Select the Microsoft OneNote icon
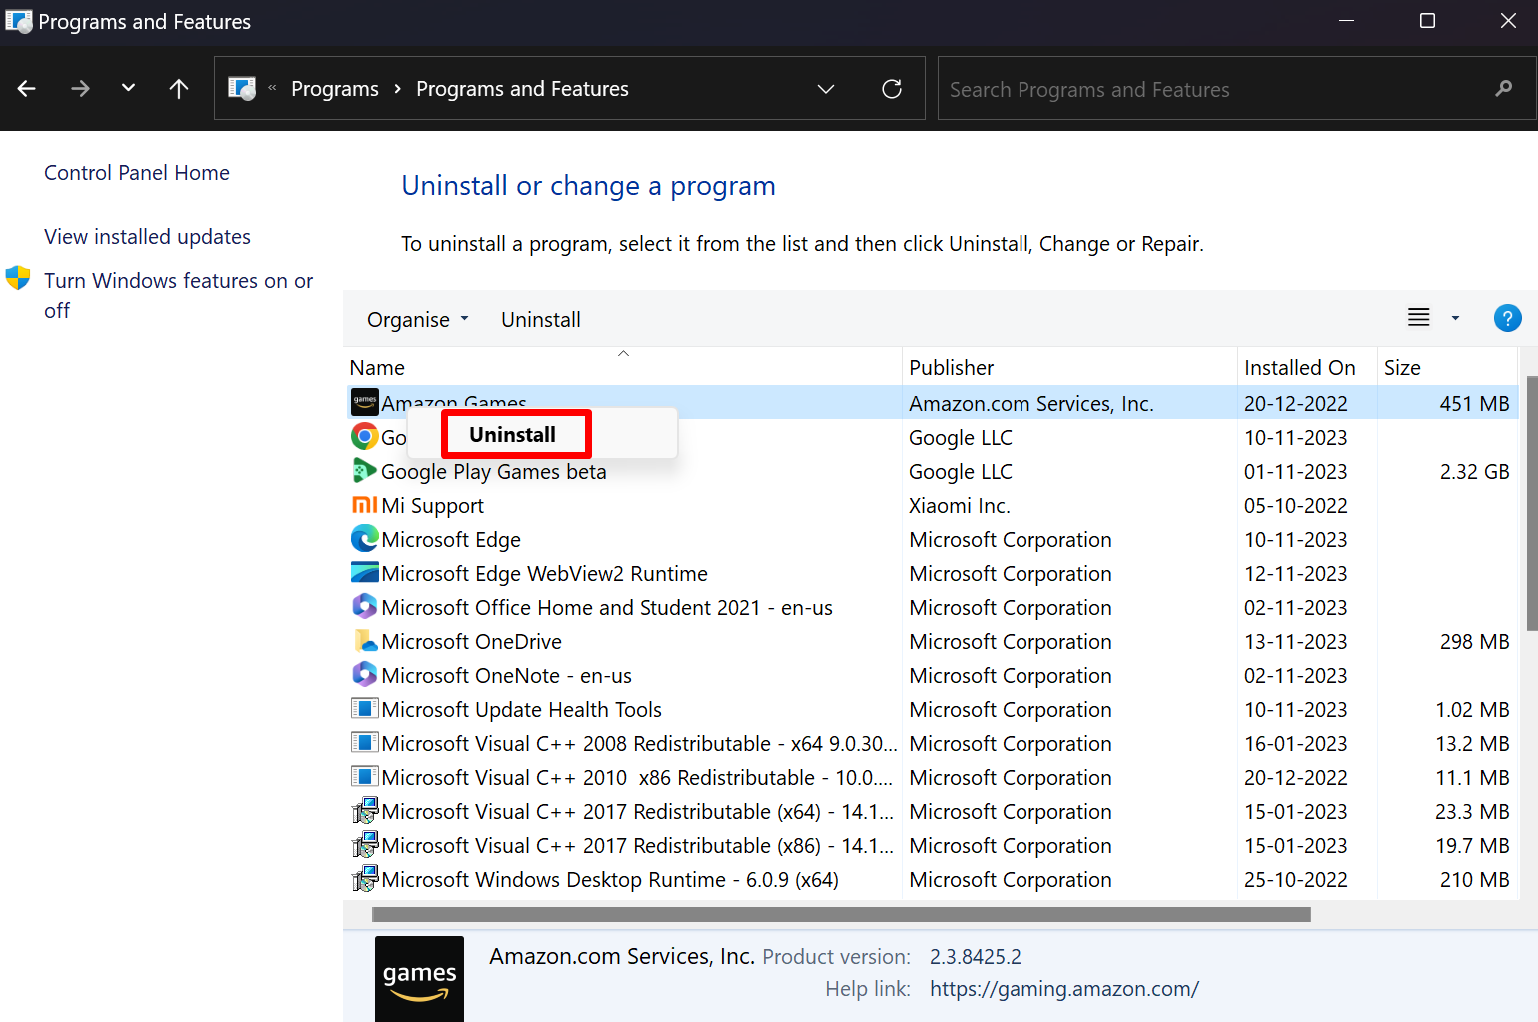 (x=365, y=674)
